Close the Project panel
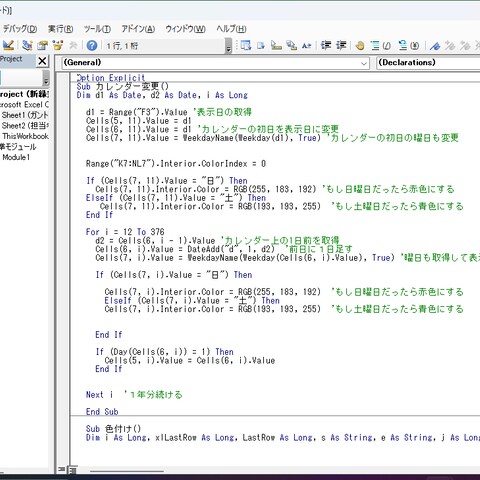Viewport: 480px width, 480px height. click(x=42, y=61)
